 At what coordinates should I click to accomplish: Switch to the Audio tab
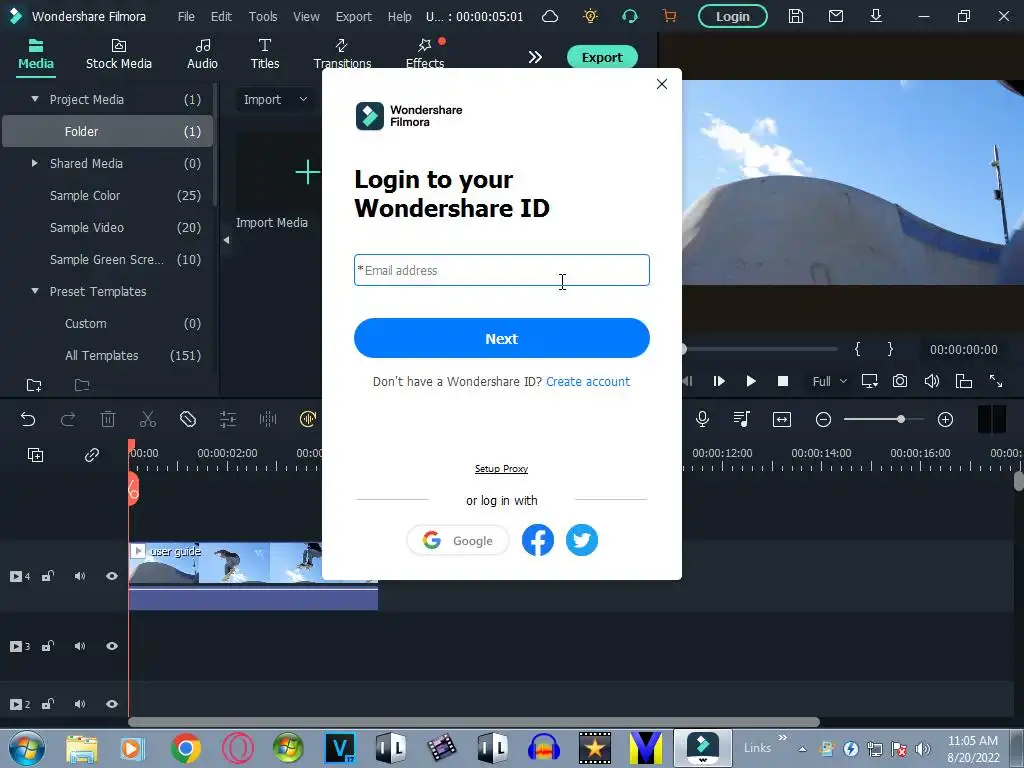pos(202,54)
